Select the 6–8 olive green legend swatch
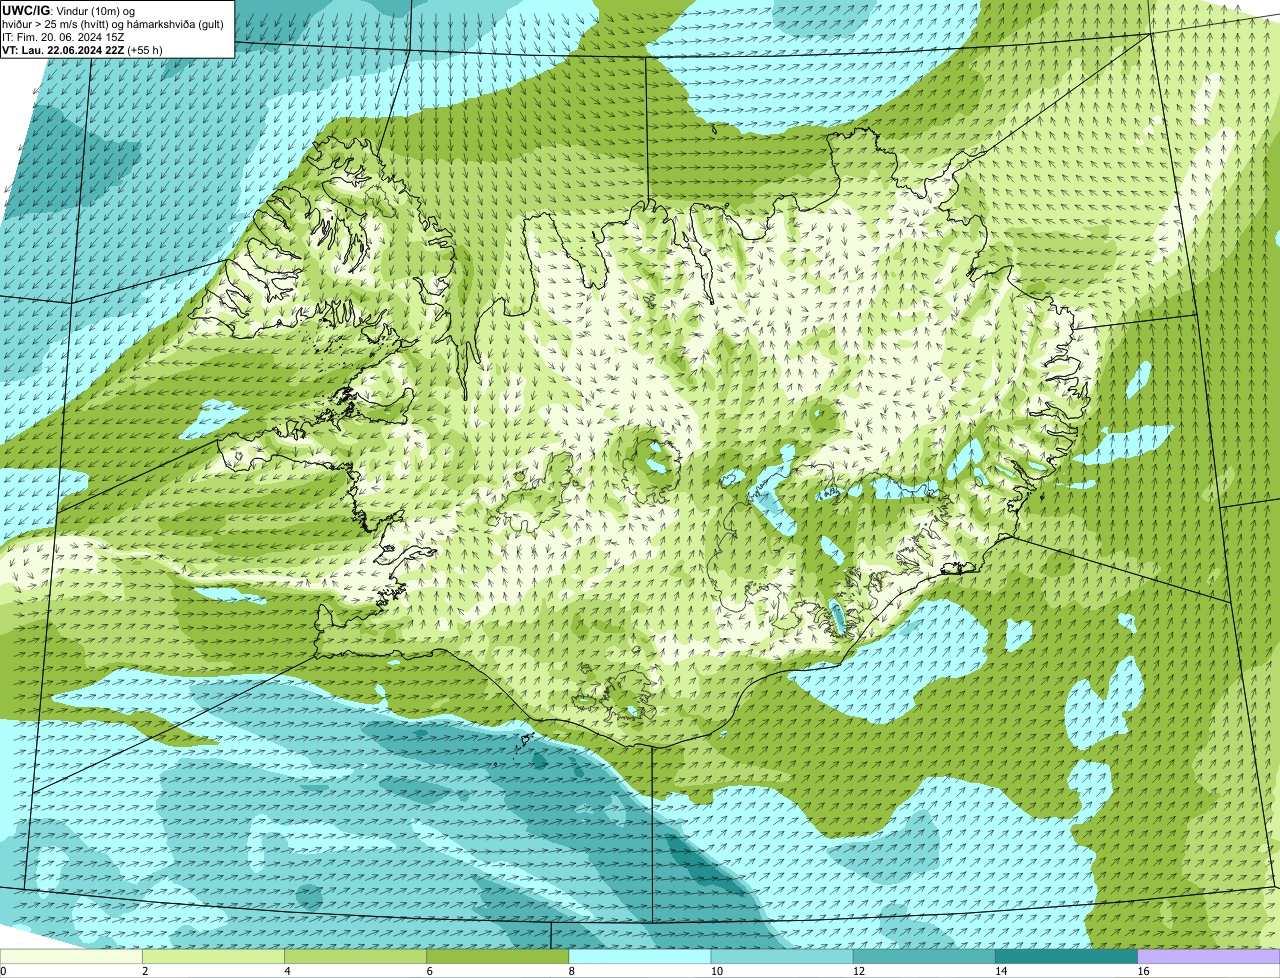Viewport: 1280px width, 978px height. [x=498, y=957]
